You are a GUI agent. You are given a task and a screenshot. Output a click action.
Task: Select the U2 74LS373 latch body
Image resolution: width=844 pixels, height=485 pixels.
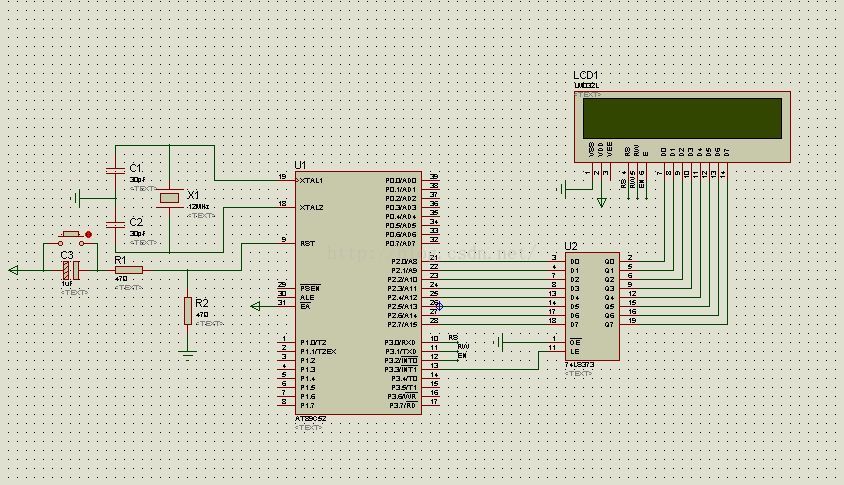592,306
